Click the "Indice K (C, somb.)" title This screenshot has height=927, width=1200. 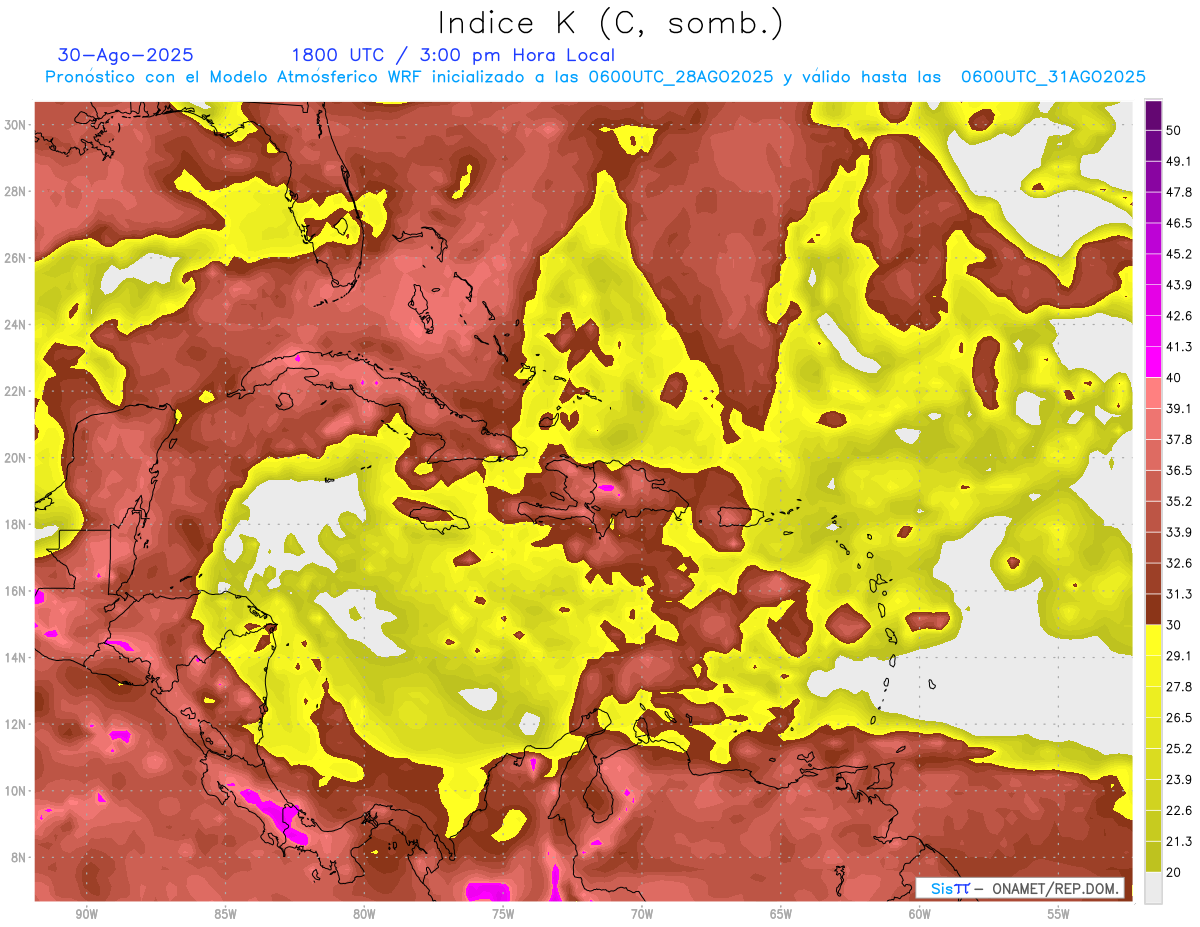pyautogui.click(x=612, y=23)
